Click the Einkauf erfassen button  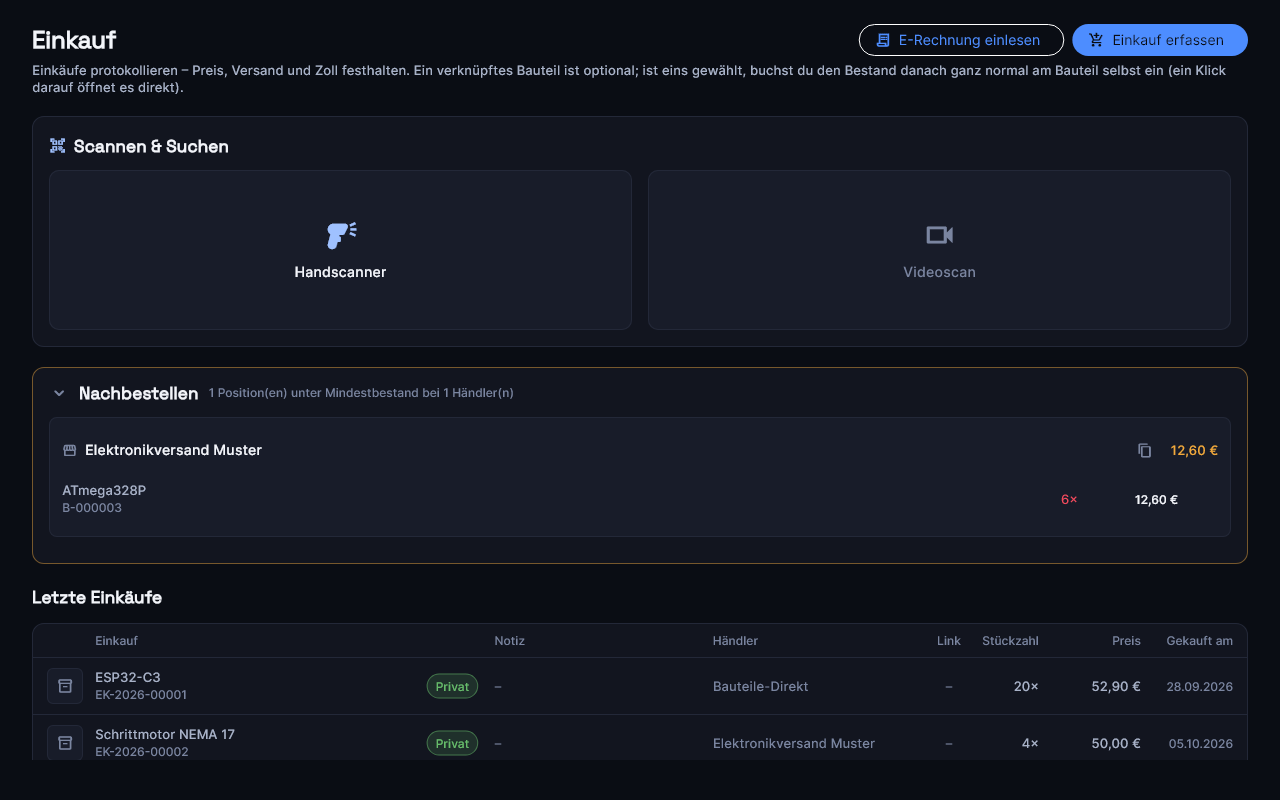pos(1160,40)
